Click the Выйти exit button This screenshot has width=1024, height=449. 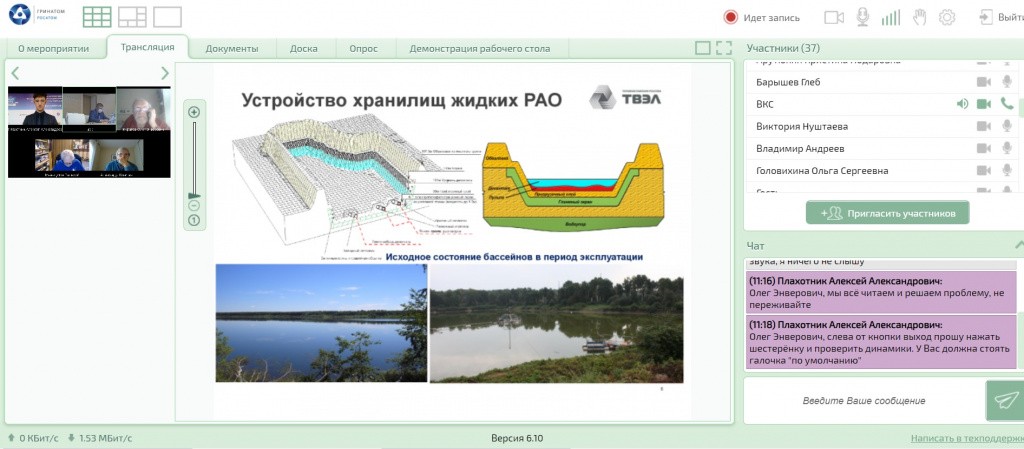(x=1001, y=18)
